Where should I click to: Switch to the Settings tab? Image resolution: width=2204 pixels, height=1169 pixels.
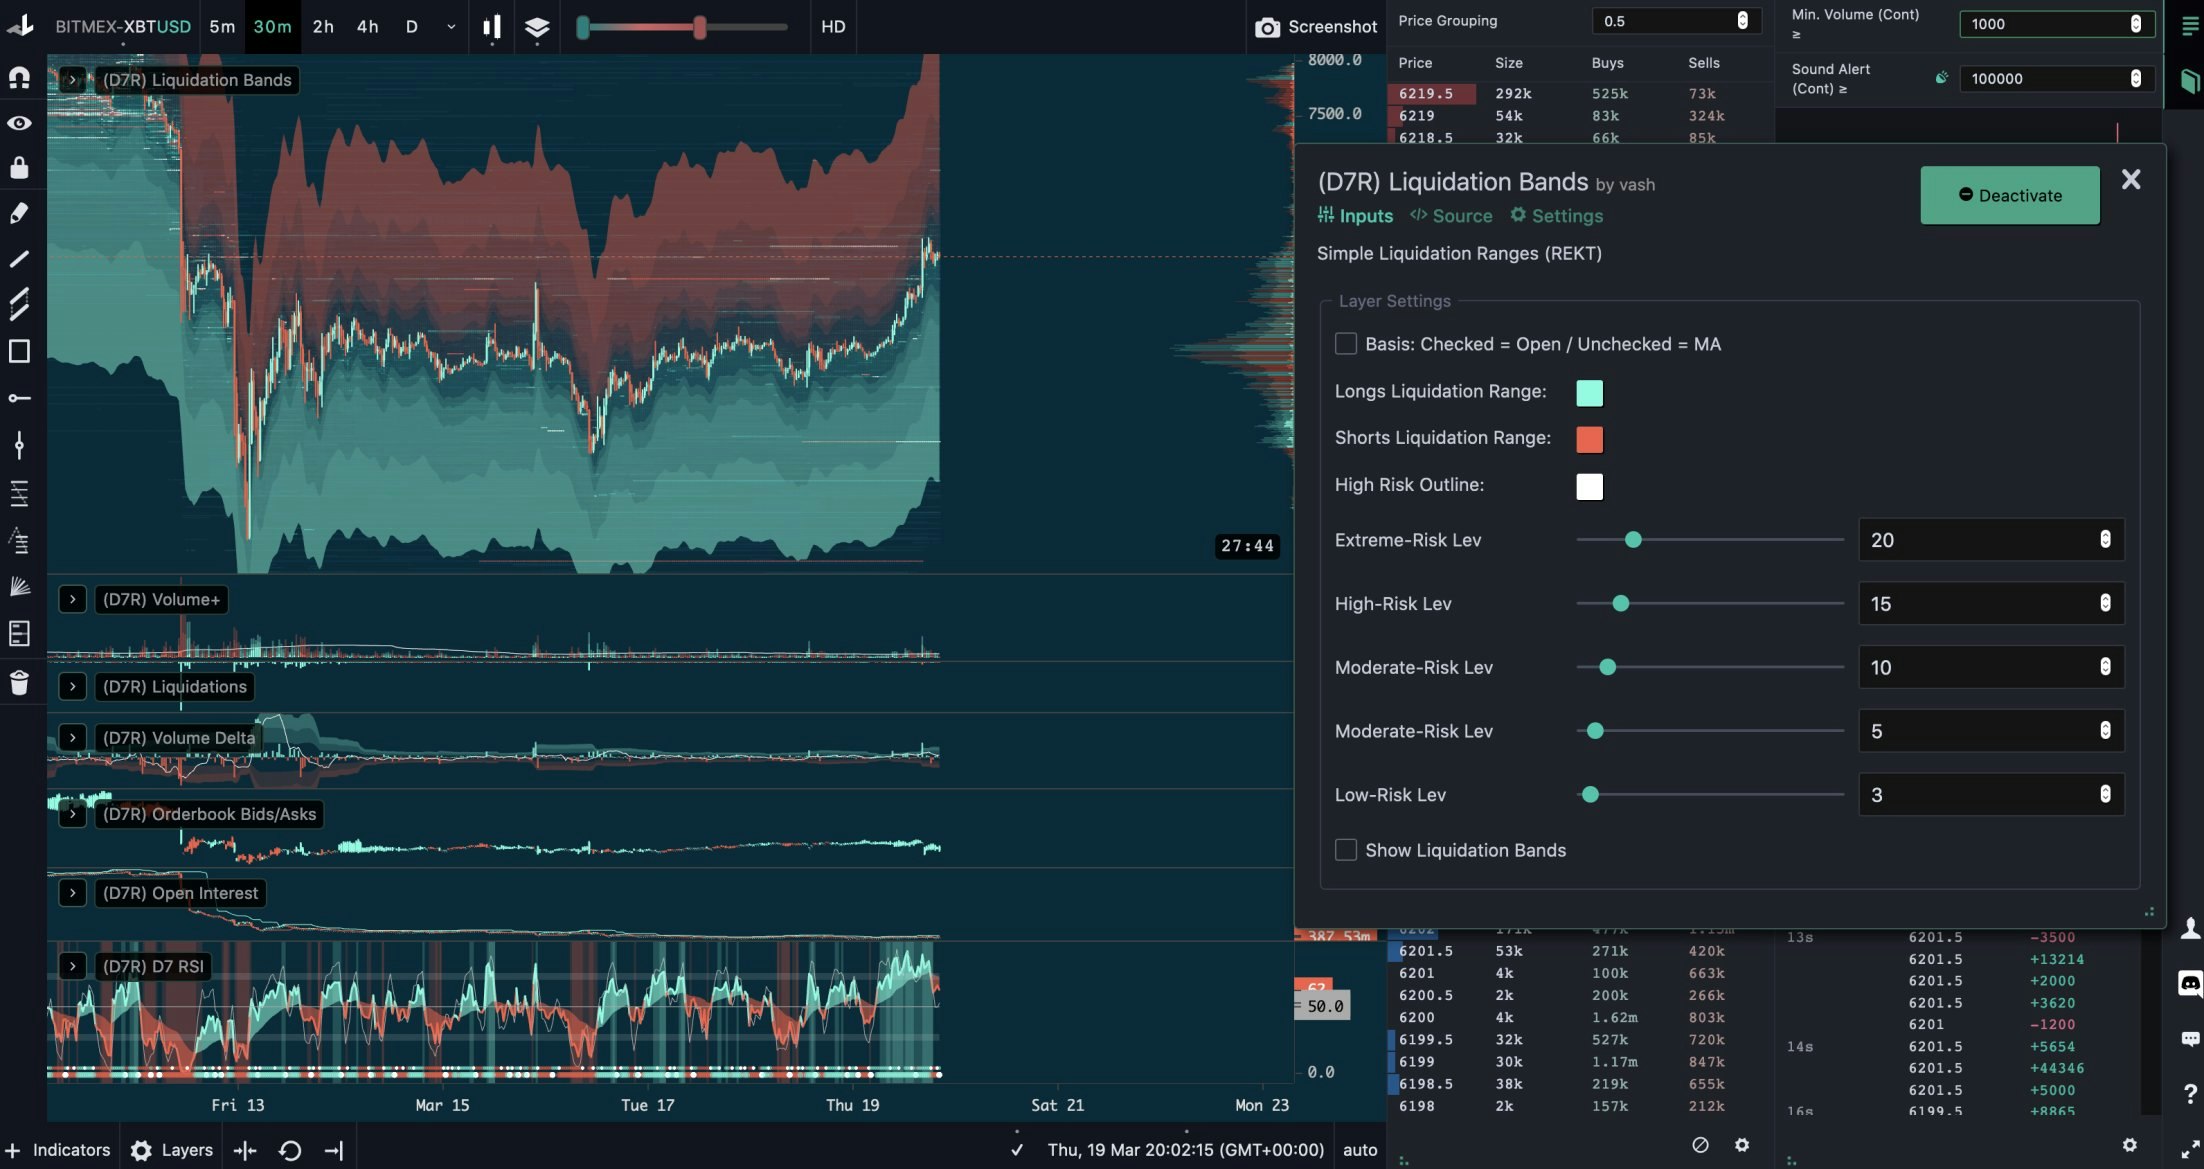[1556, 216]
